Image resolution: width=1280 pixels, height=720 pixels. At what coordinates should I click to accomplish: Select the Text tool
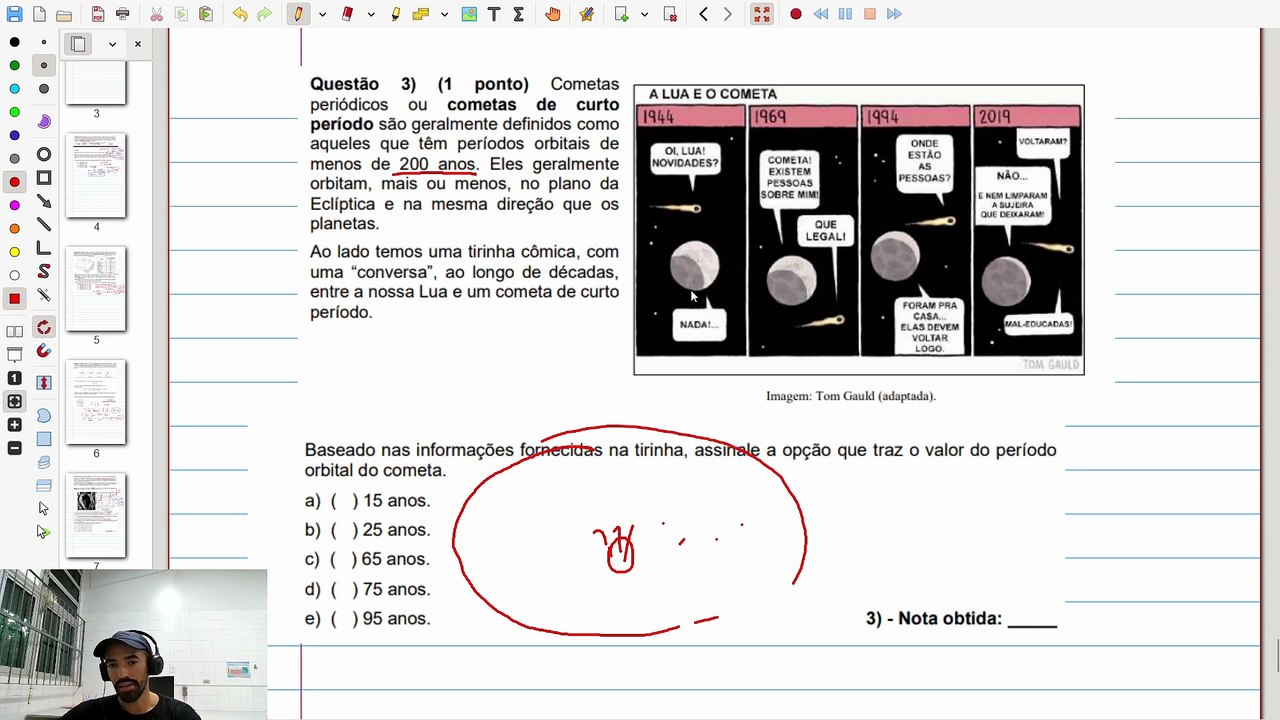[x=494, y=14]
